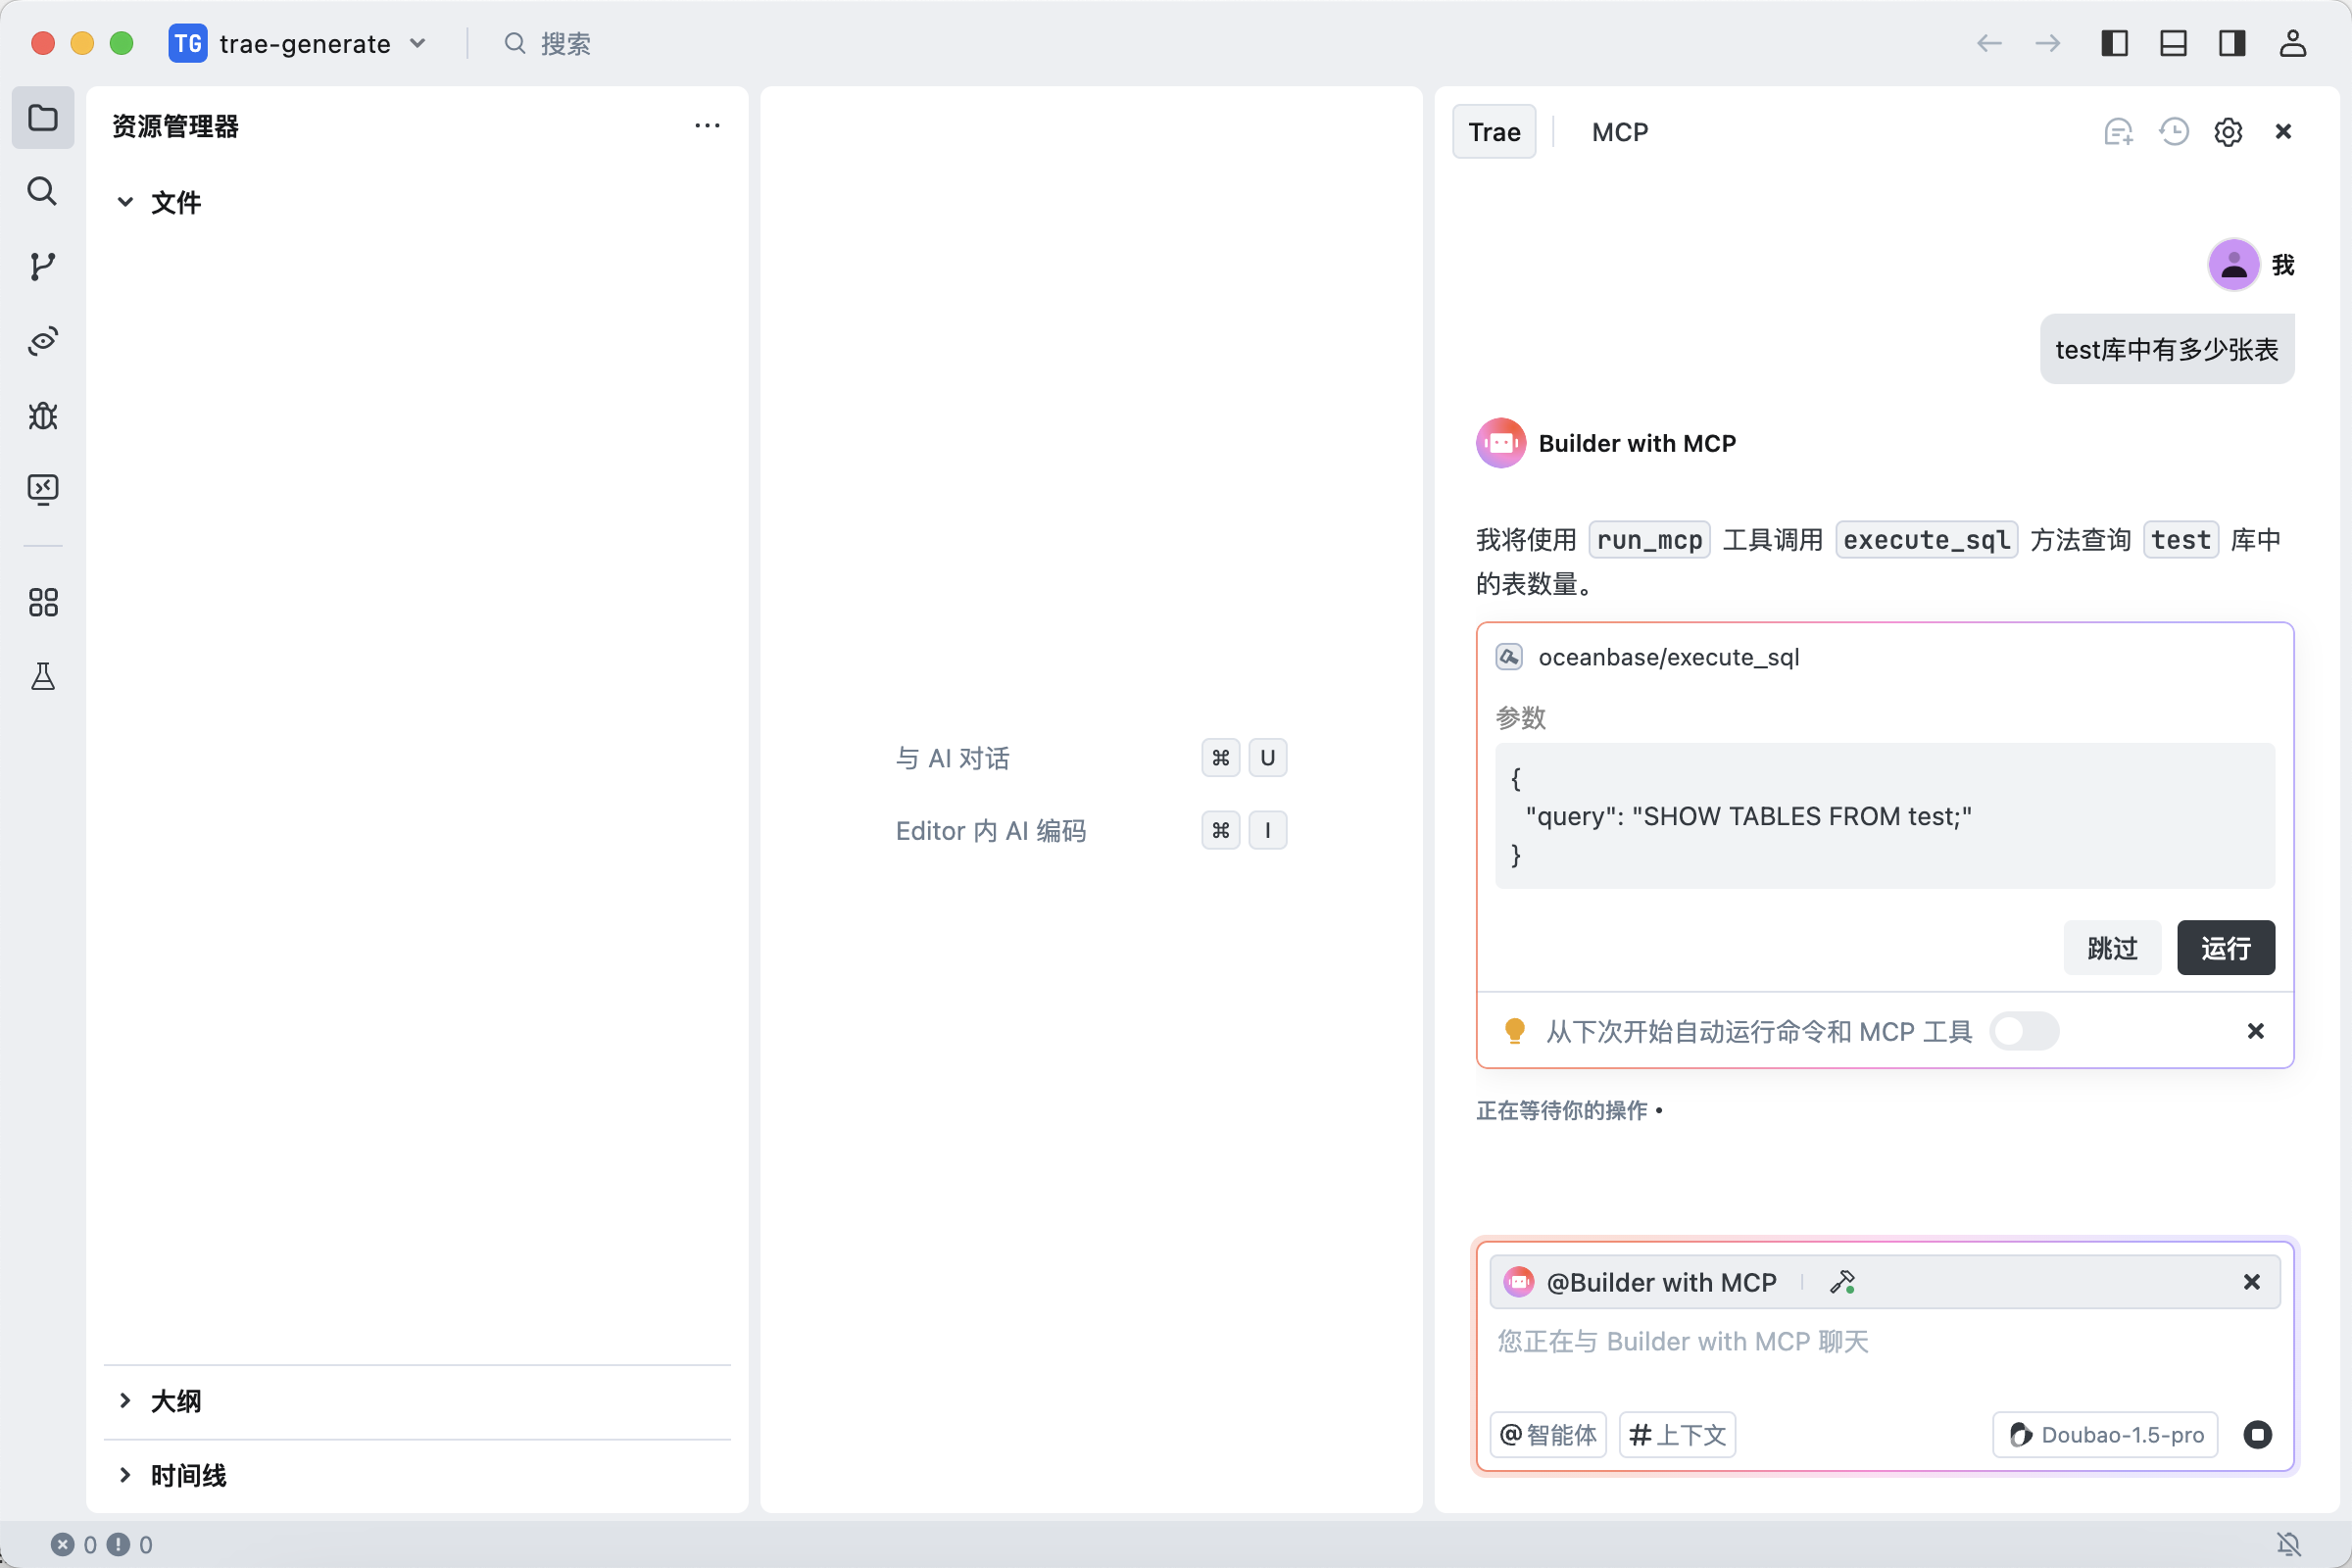2352x1568 pixels.
Task: Switch to the MCP tab
Action: point(1619,132)
